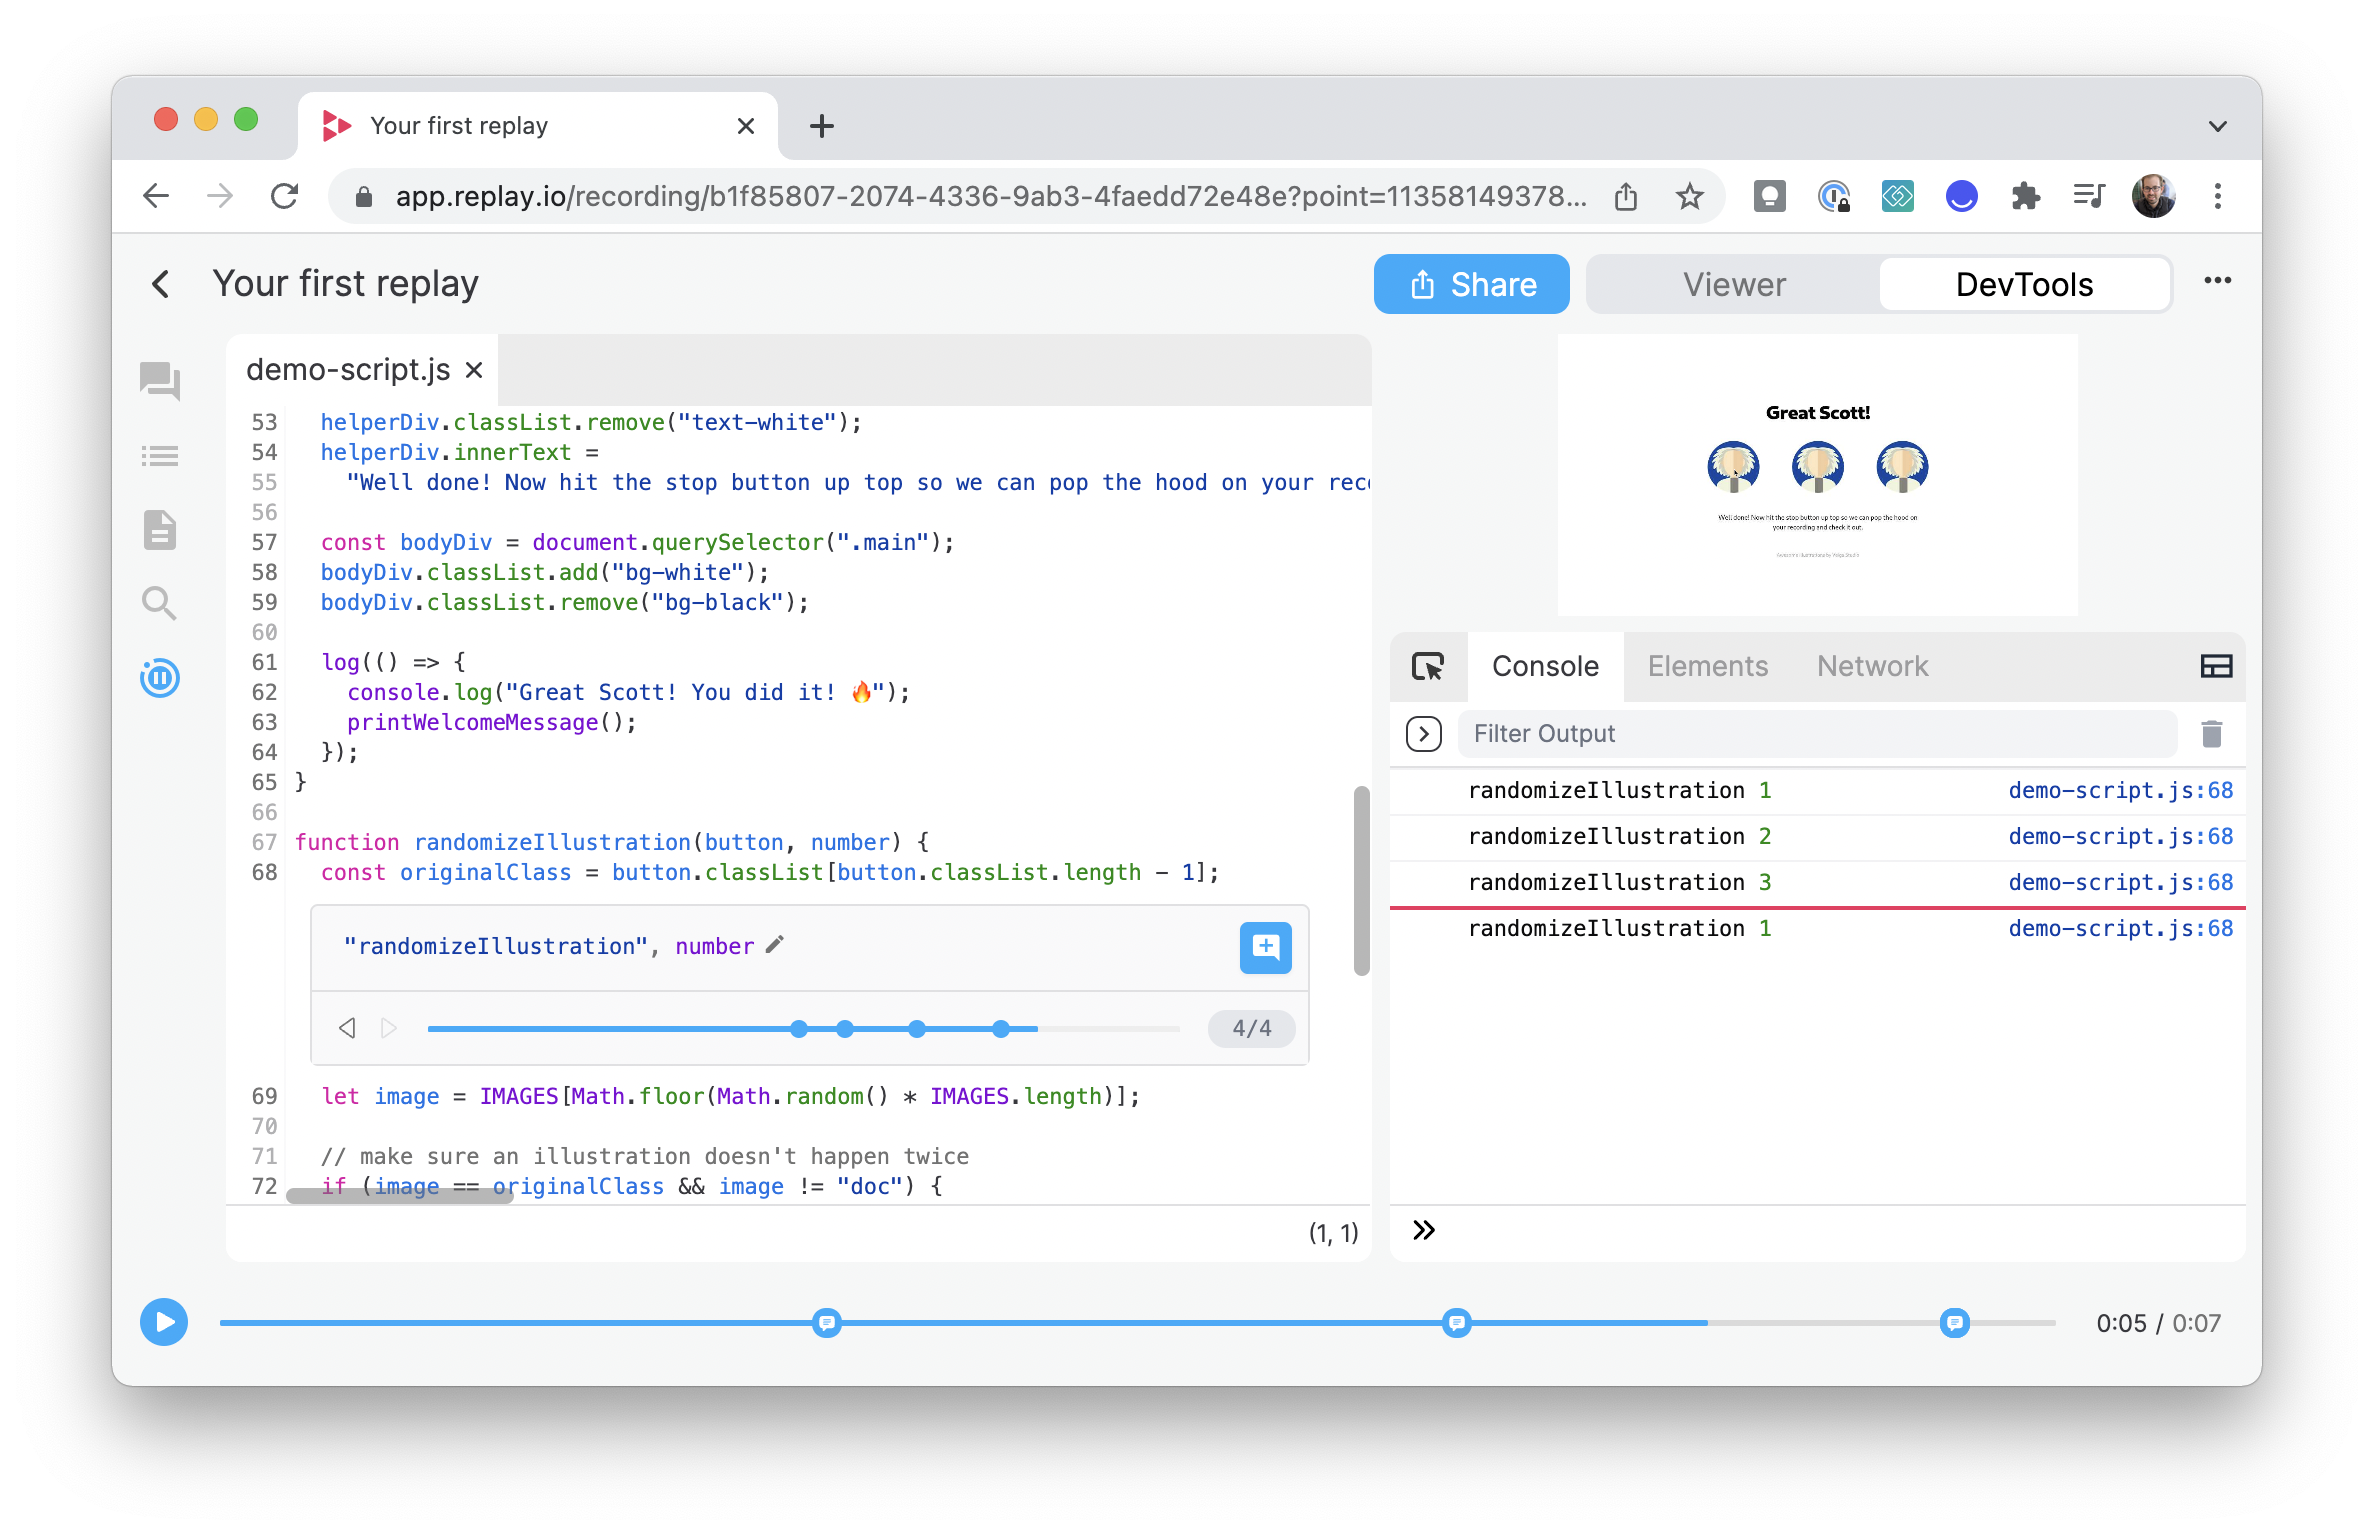Select the element picker tool
This screenshot has height=1534, width=2374.
[1428, 666]
